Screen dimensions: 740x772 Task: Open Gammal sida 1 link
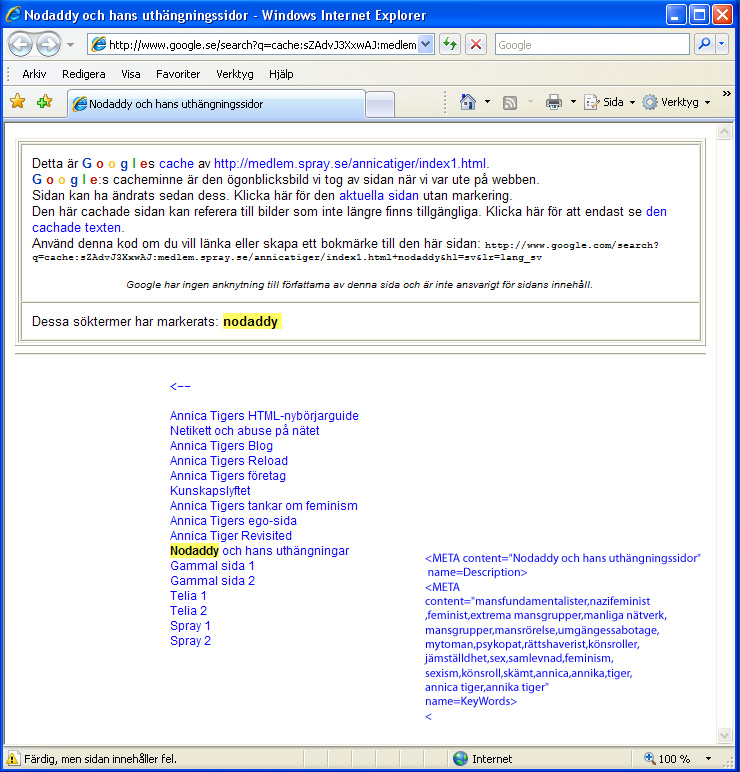(x=212, y=566)
